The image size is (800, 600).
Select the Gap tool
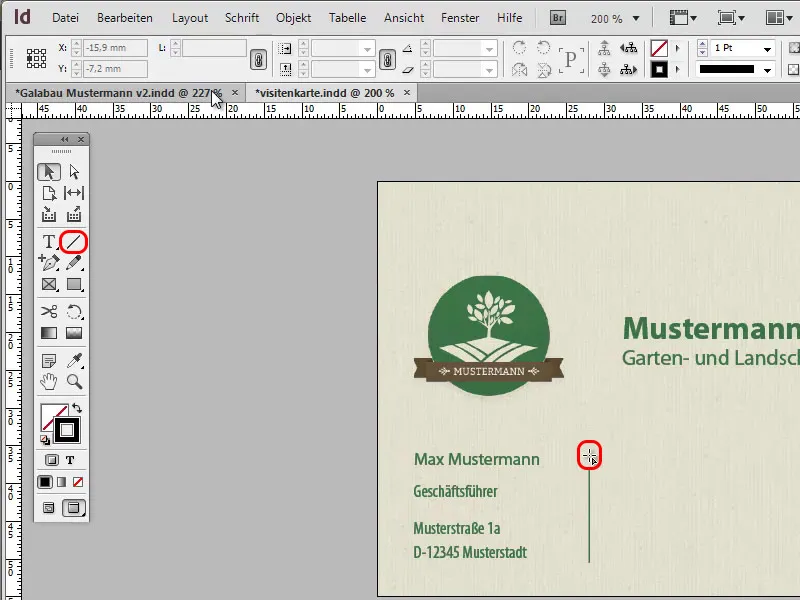click(x=74, y=193)
